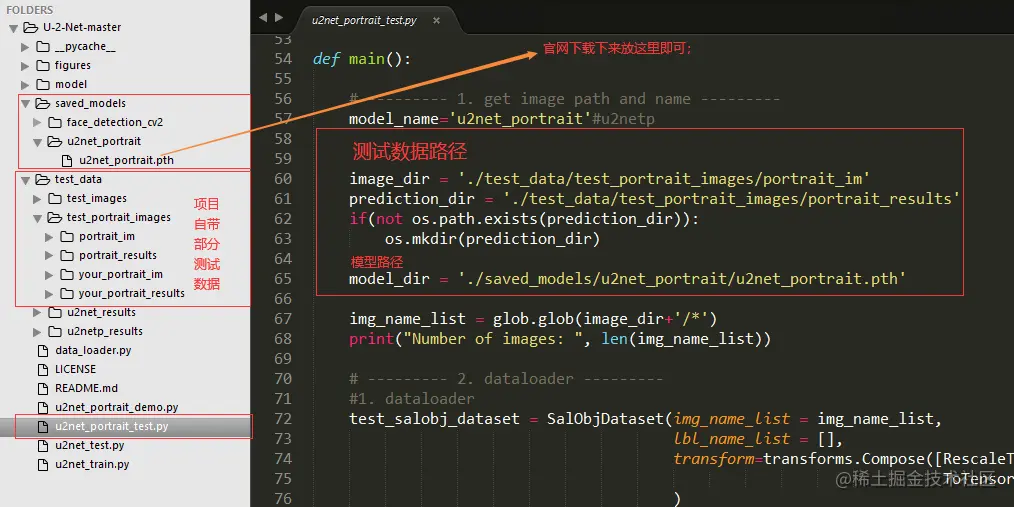The width and height of the screenshot is (1014, 507).
Task: Open u2net_portrait.pth in the sidebar
Action: [126, 160]
